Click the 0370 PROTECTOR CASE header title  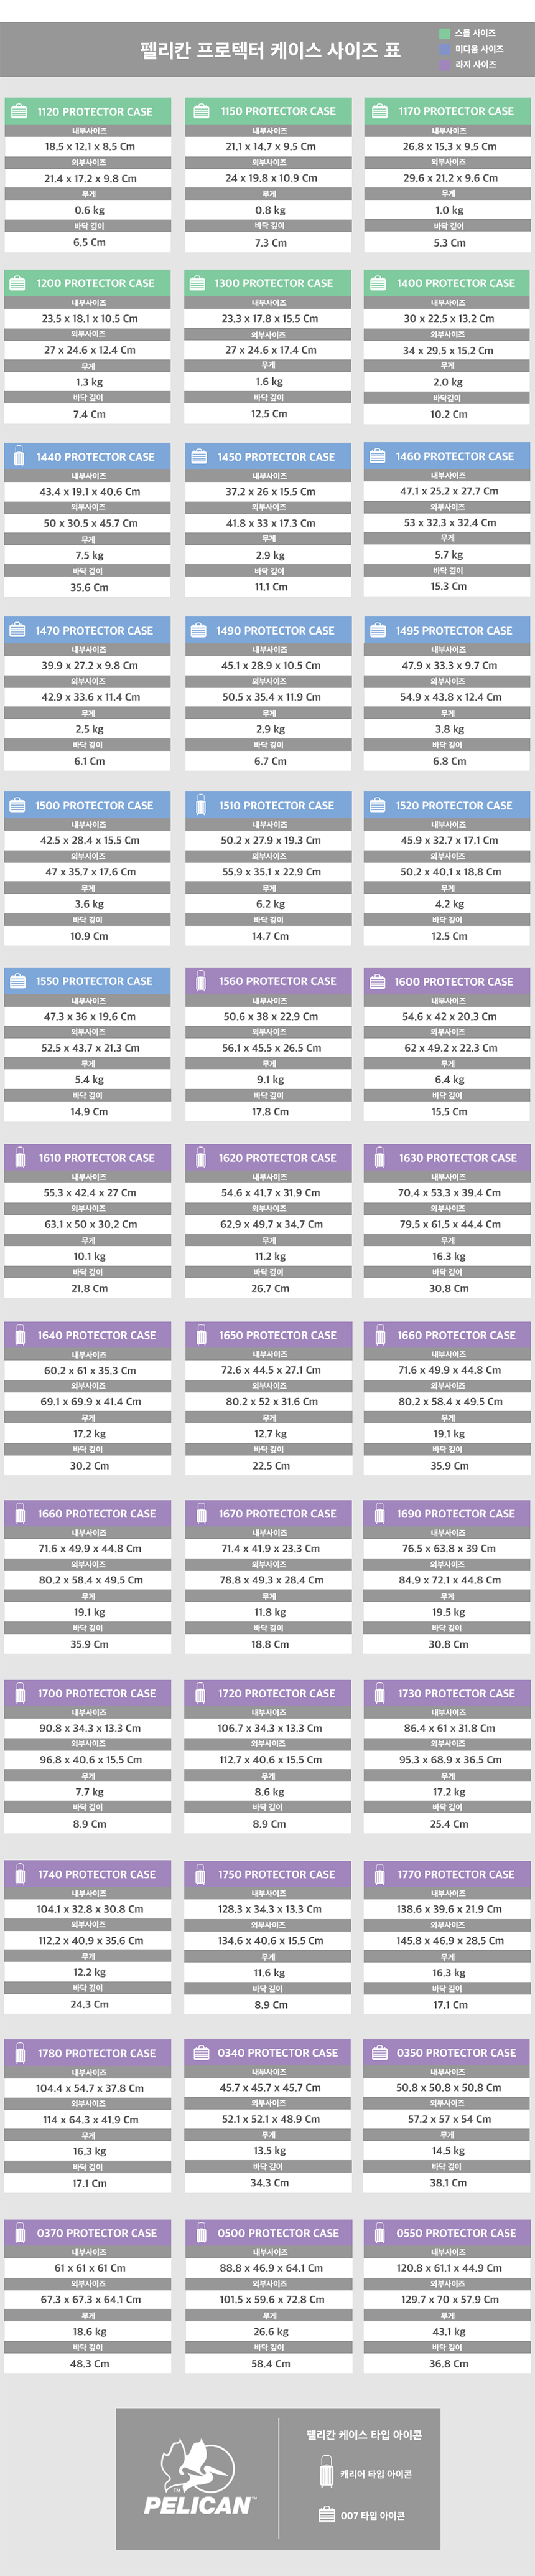[97, 2232]
